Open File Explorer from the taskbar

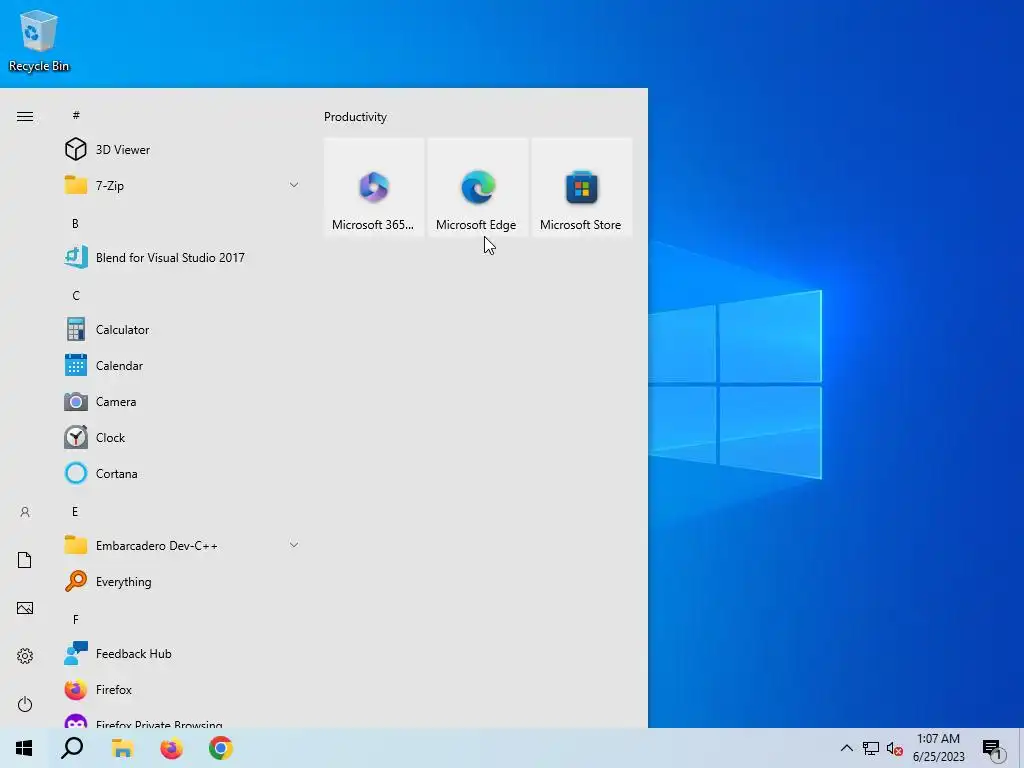click(122, 748)
